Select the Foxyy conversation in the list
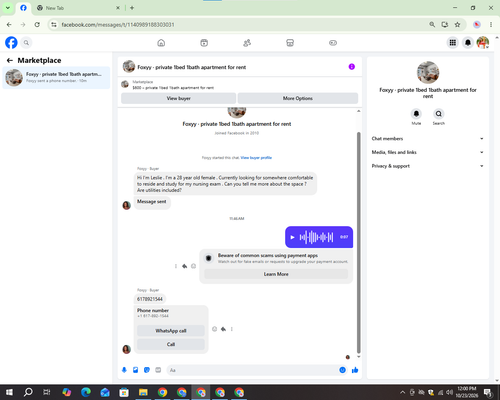Viewport: 500px width, 400px height. (56, 78)
